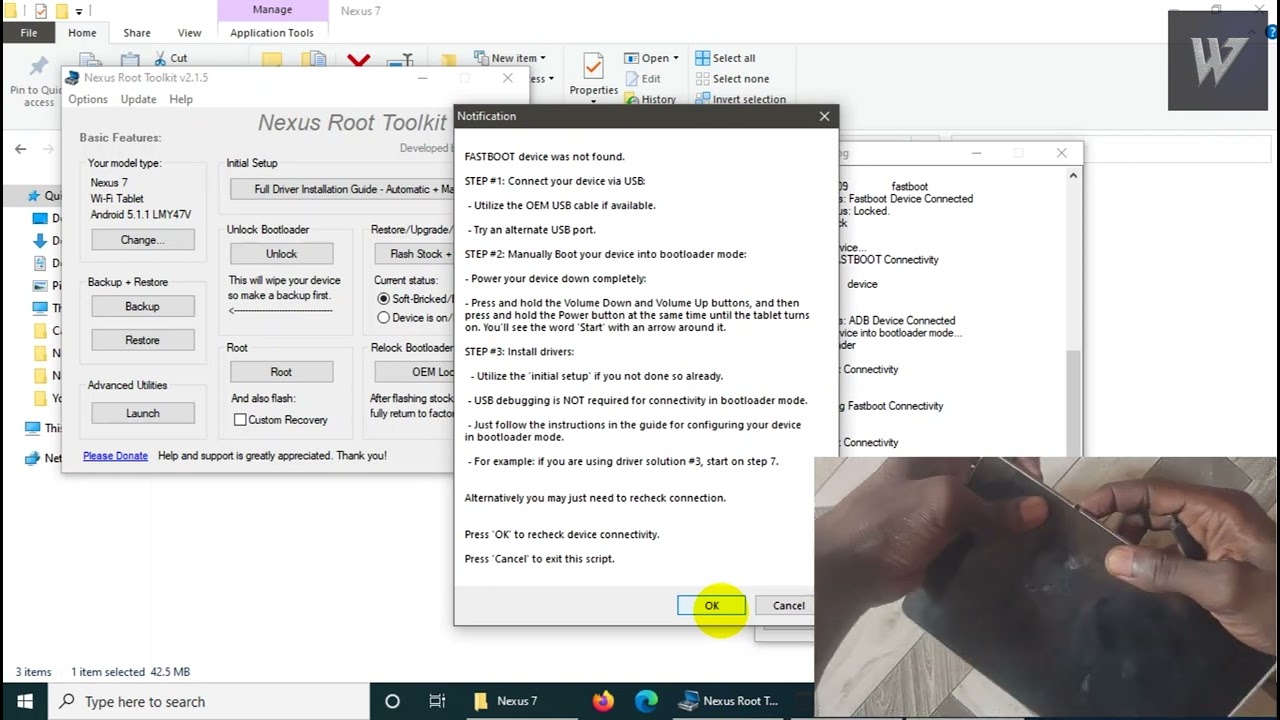
Task: Click the '3 items' status bar text
Action: click(33, 672)
